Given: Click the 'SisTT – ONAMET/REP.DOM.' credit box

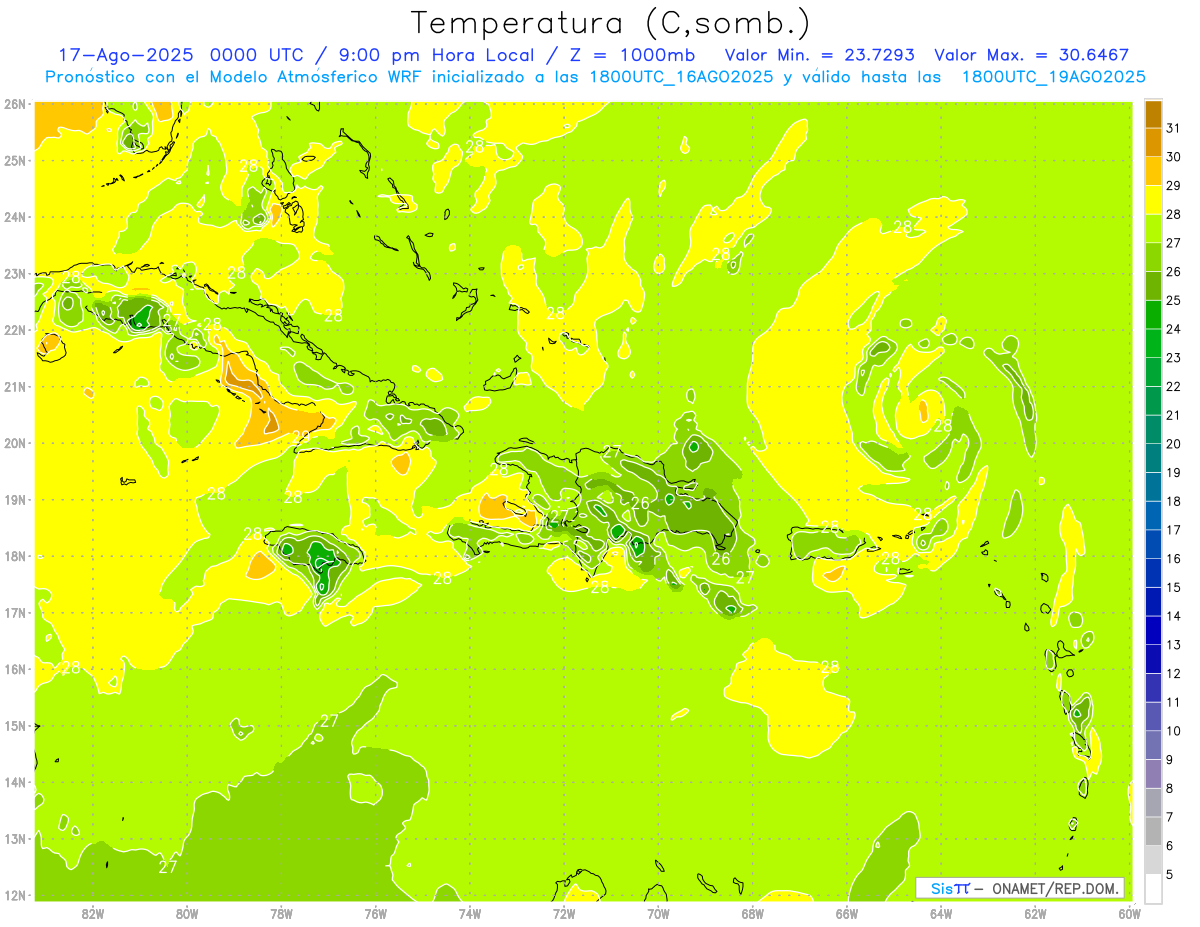Looking at the screenshot, I should pyautogui.click(x=1020, y=888).
